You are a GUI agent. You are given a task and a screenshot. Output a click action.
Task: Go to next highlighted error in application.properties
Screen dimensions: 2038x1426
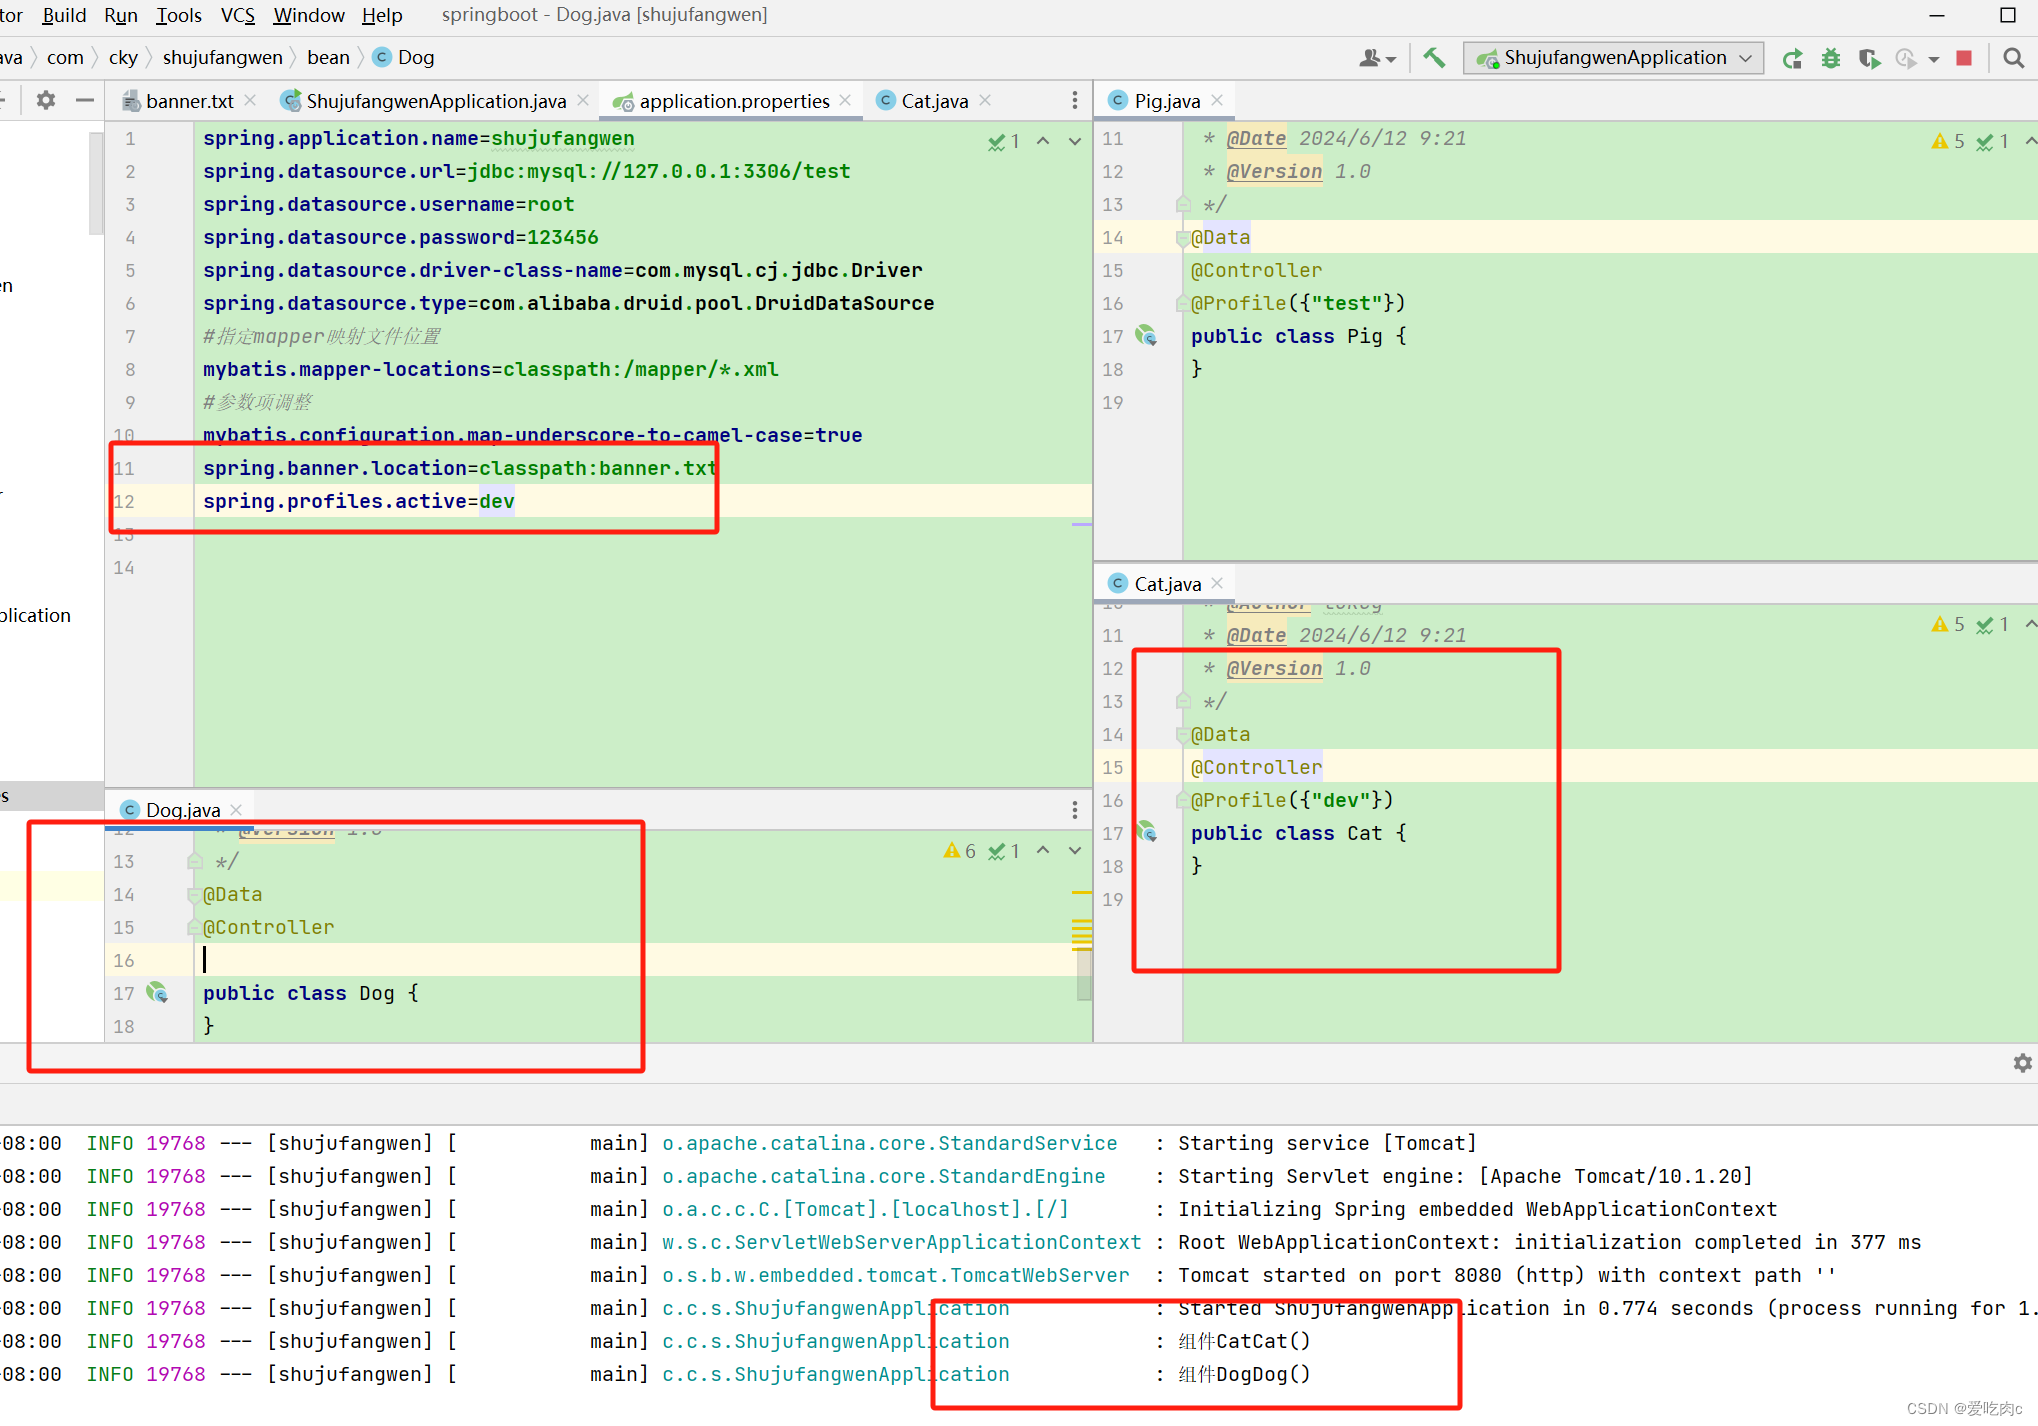[1075, 141]
